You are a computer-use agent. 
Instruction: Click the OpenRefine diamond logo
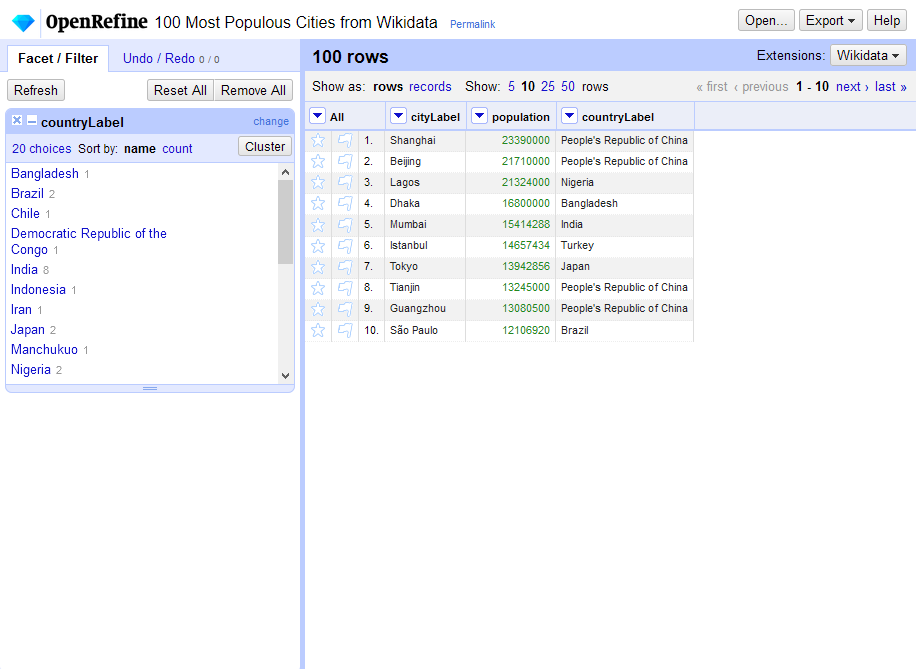point(22,20)
